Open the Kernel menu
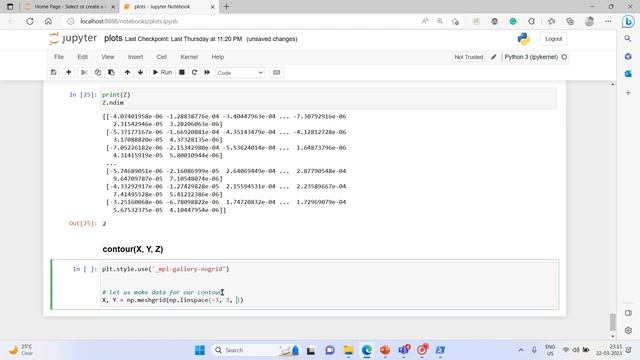 pyautogui.click(x=189, y=57)
